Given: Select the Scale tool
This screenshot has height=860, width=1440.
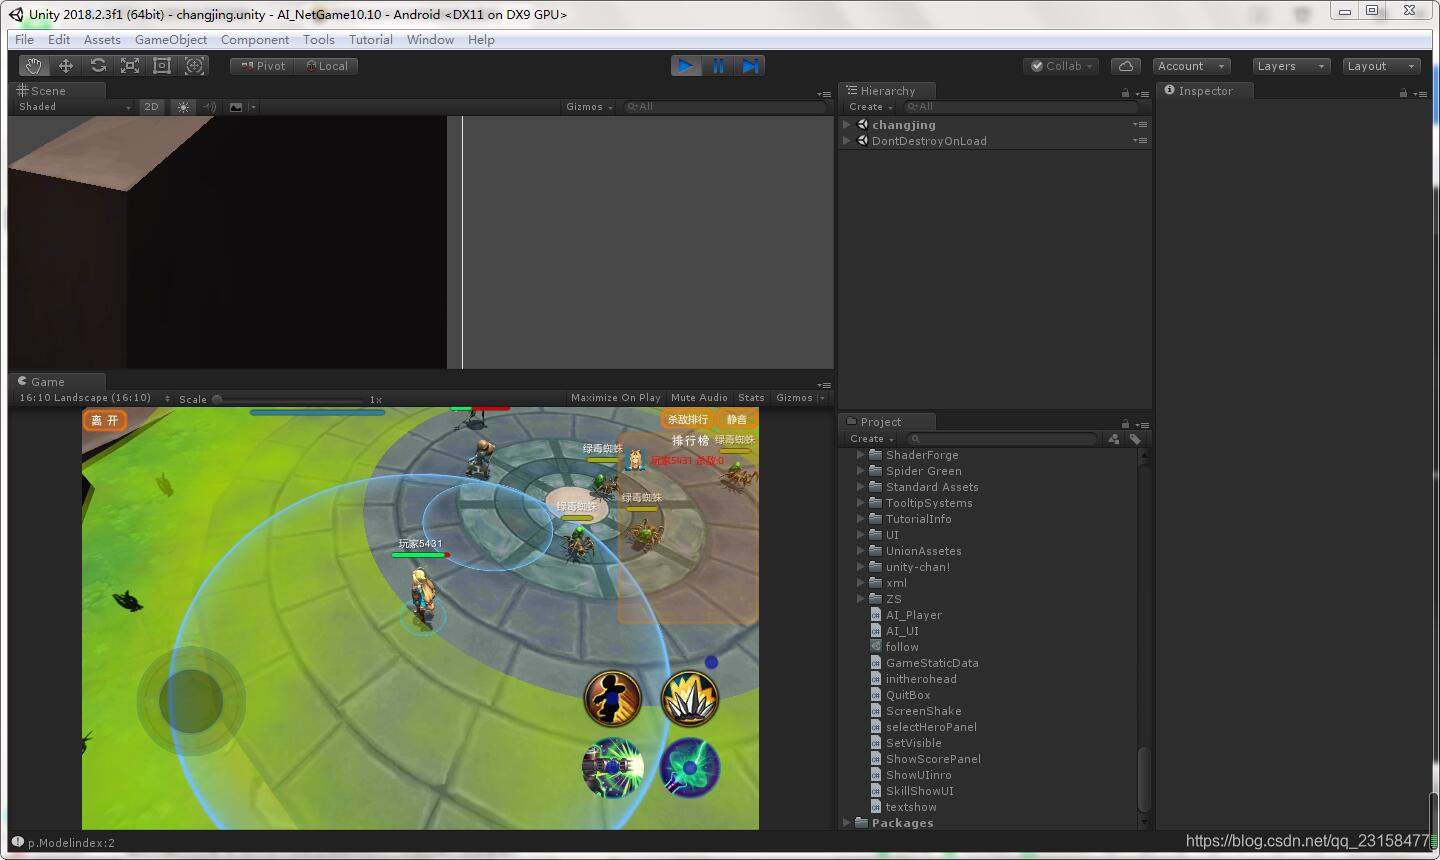Looking at the screenshot, I should pos(130,66).
